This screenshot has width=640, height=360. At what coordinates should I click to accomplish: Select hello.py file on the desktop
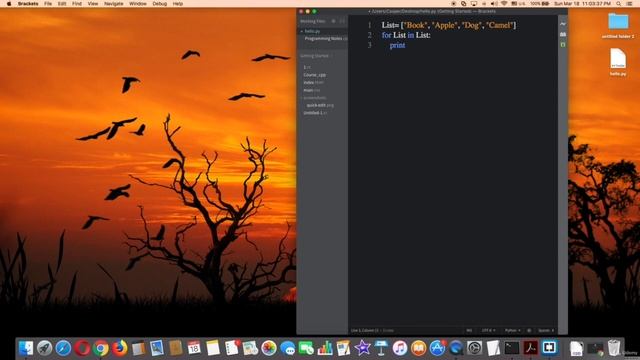(618, 62)
